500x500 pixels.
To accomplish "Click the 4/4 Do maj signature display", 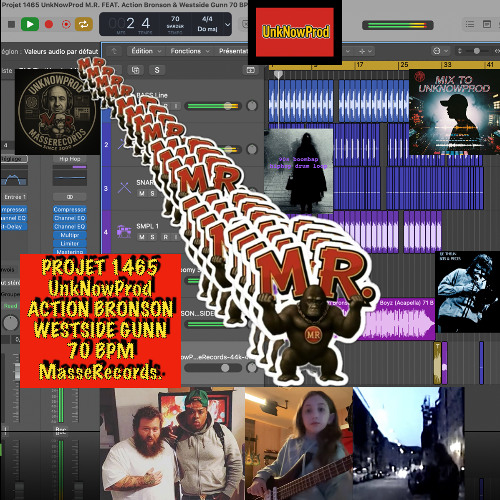I will pyautogui.click(x=207, y=24).
